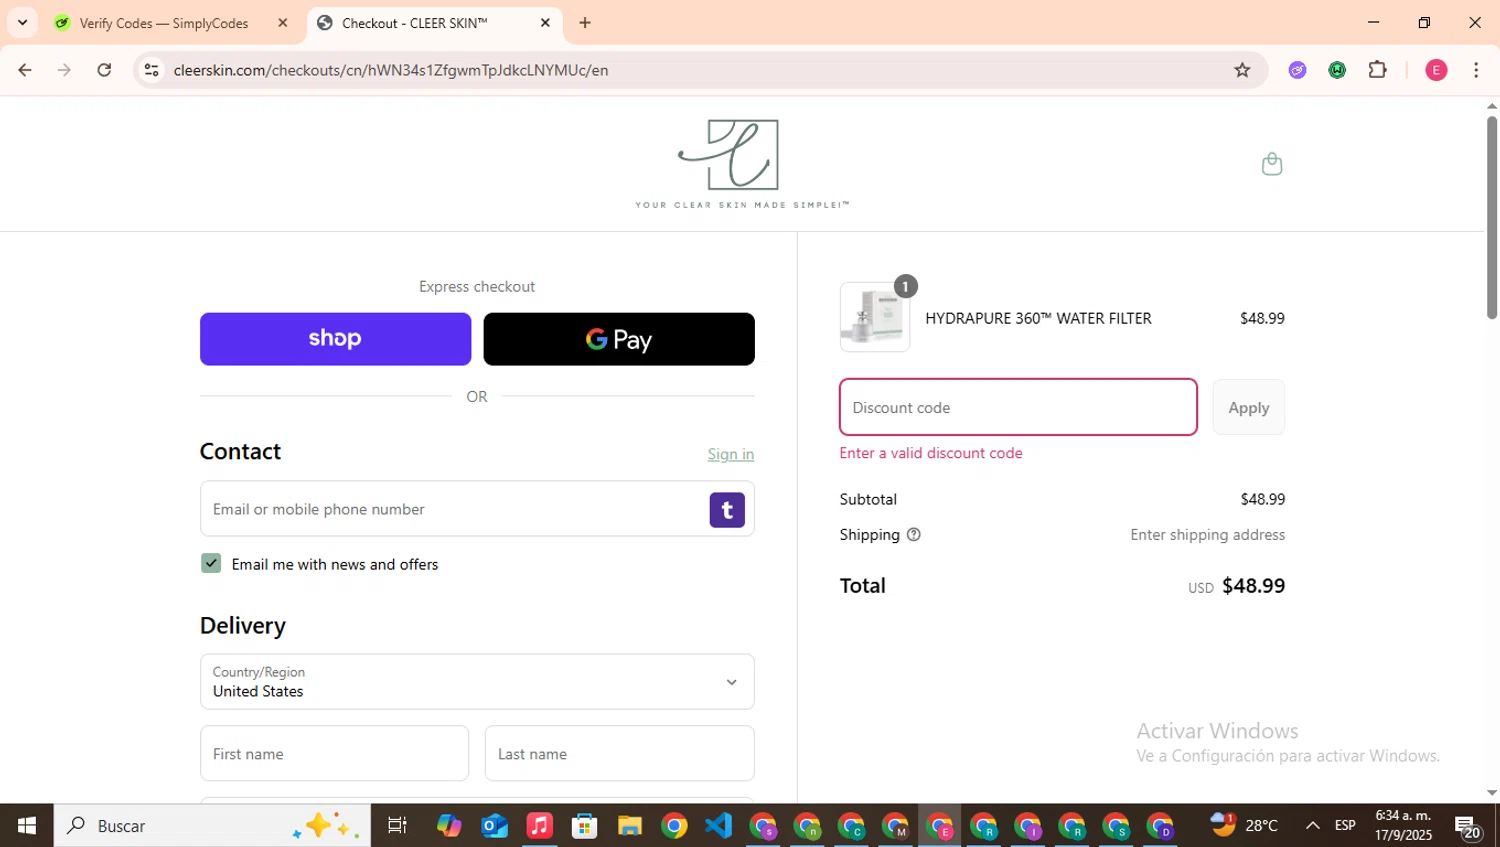Bookmark this page with the star icon
1500x847 pixels.
click(x=1242, y=70)
